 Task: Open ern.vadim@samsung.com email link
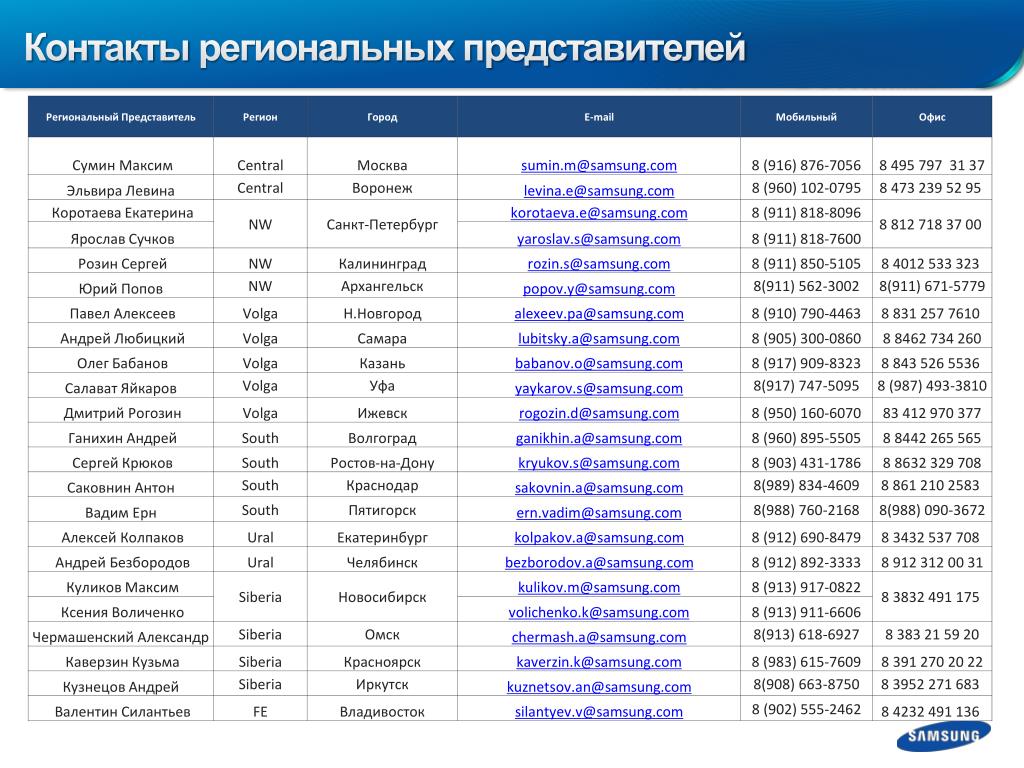pos(599,513)
